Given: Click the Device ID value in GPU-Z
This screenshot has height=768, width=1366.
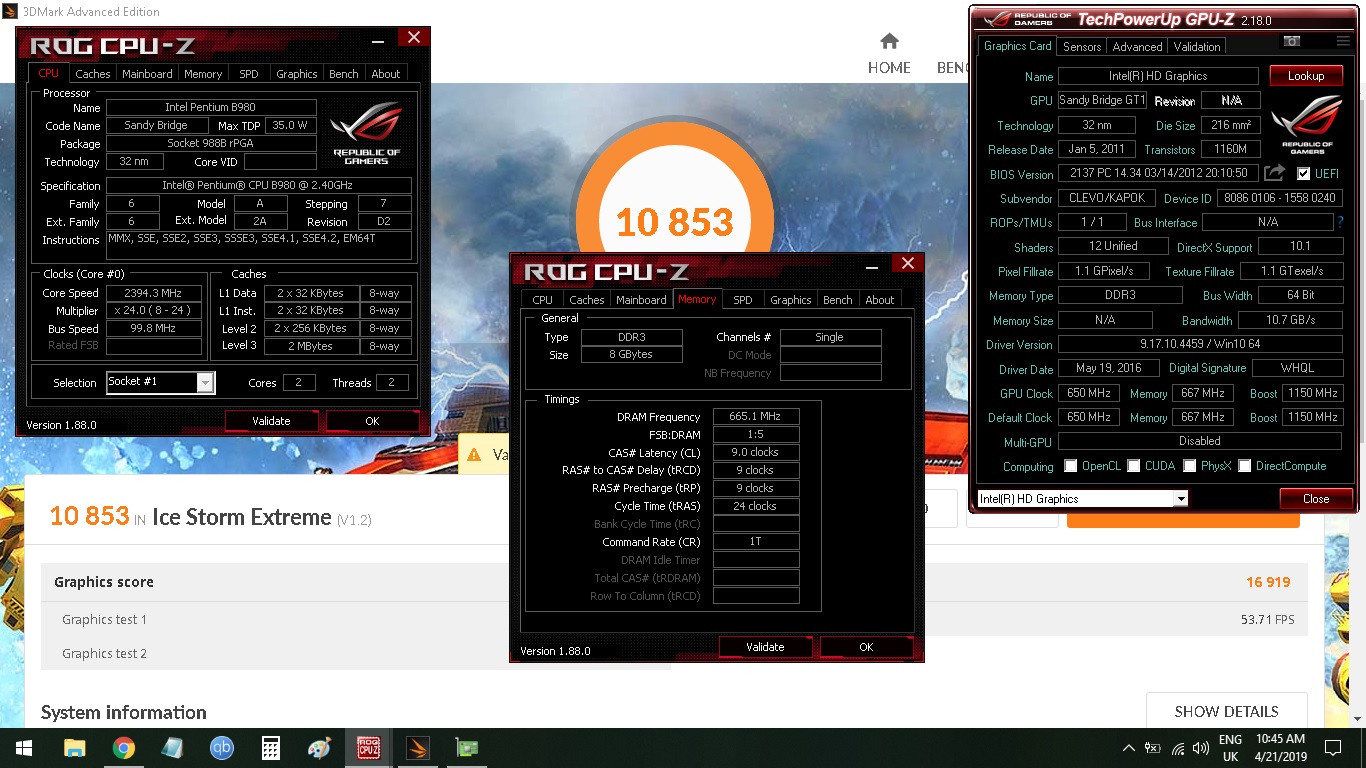Looking at the screenshot, I should point(1280,198).
